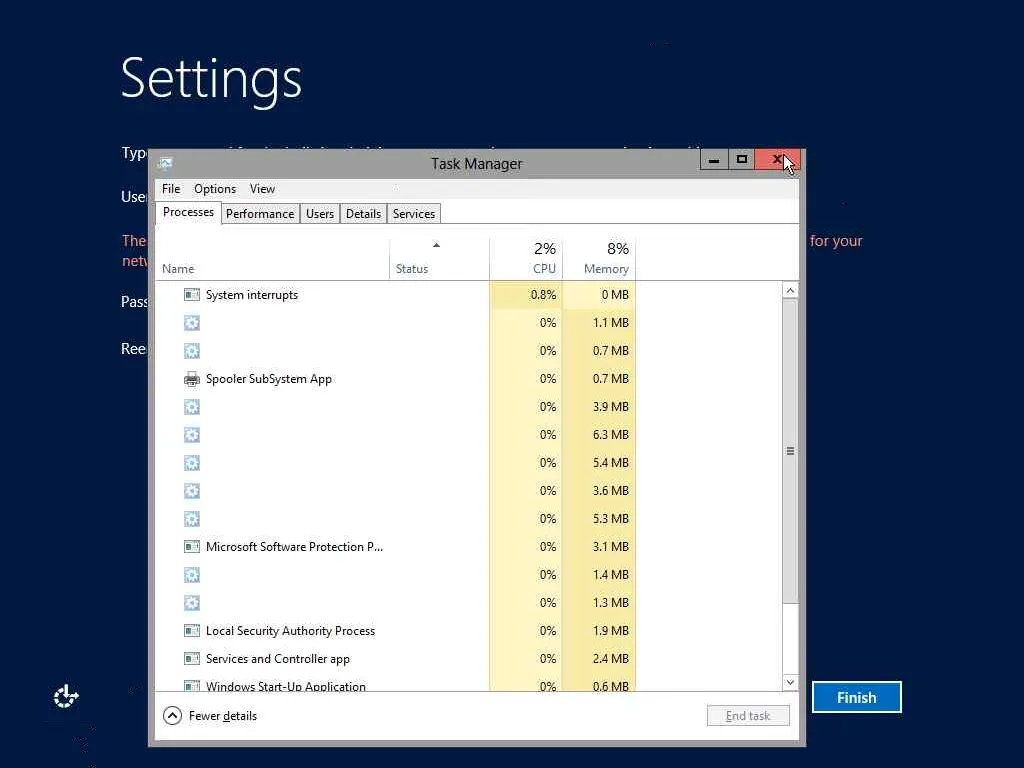Screen dimensions: 1024x768
Task: Switch to the Services tab
Action: (x=413, y=214)
